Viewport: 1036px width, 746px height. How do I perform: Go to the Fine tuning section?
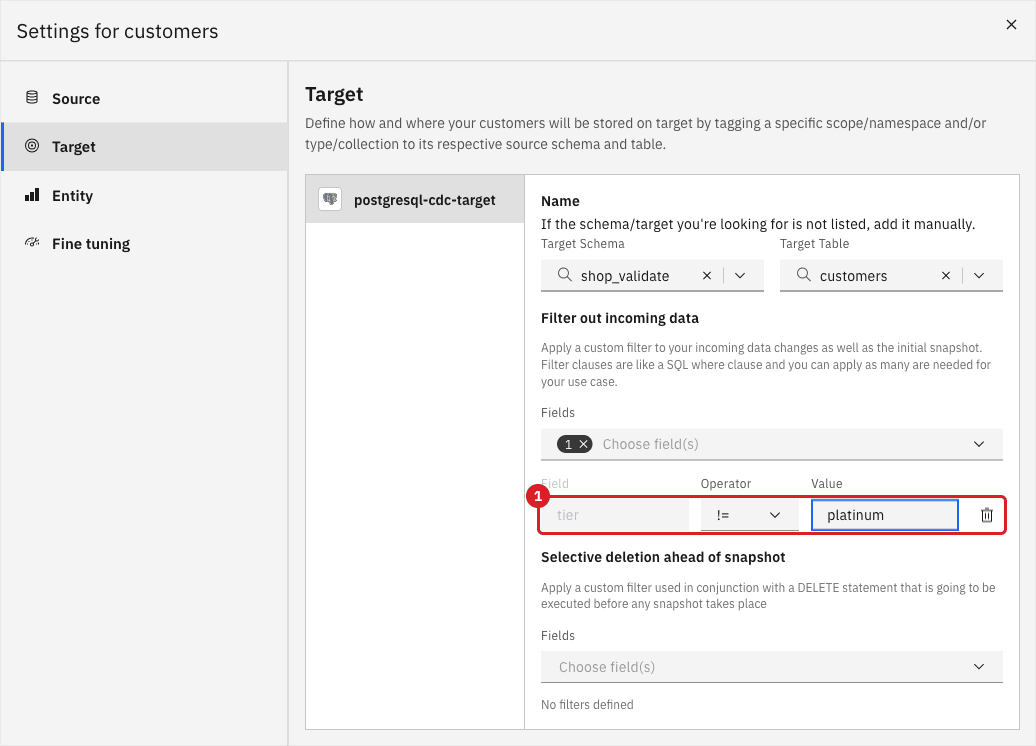coord(144,244)
